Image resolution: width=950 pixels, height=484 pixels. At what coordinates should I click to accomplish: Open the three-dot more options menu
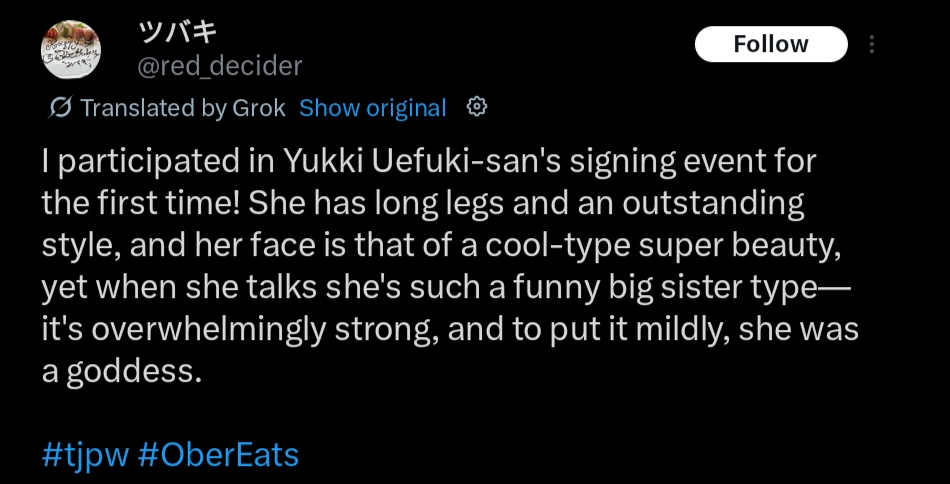point(872,45)
